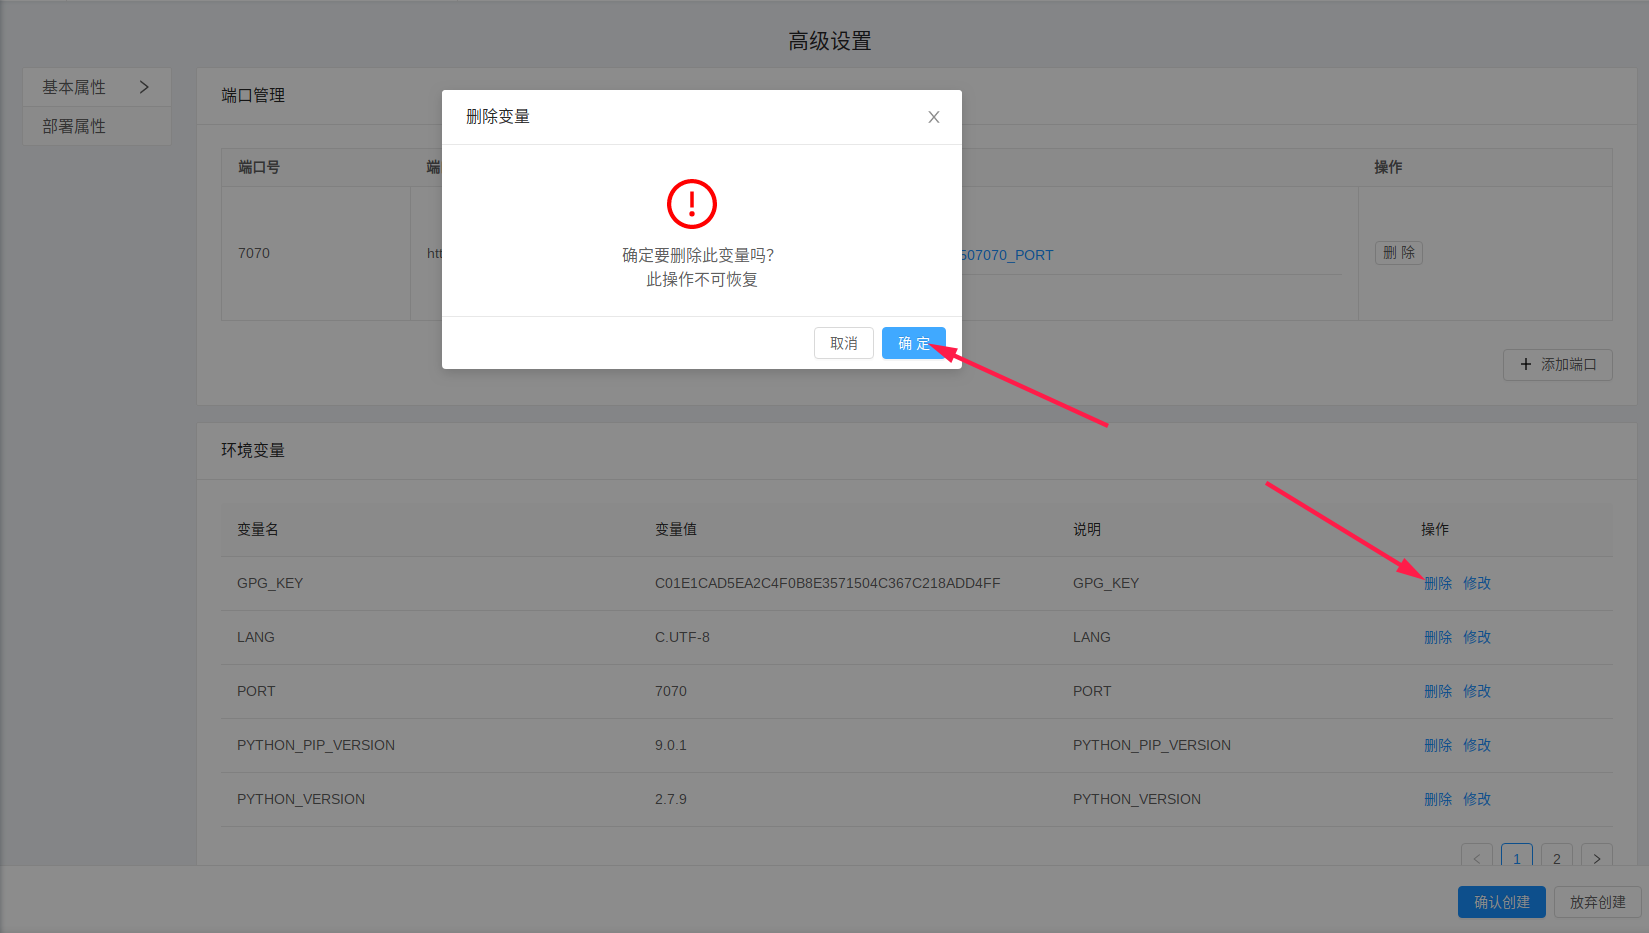Viewport: 1649px width, 933px height.
Task: Open the 07070_PORT link
Action: [1006, 255]
